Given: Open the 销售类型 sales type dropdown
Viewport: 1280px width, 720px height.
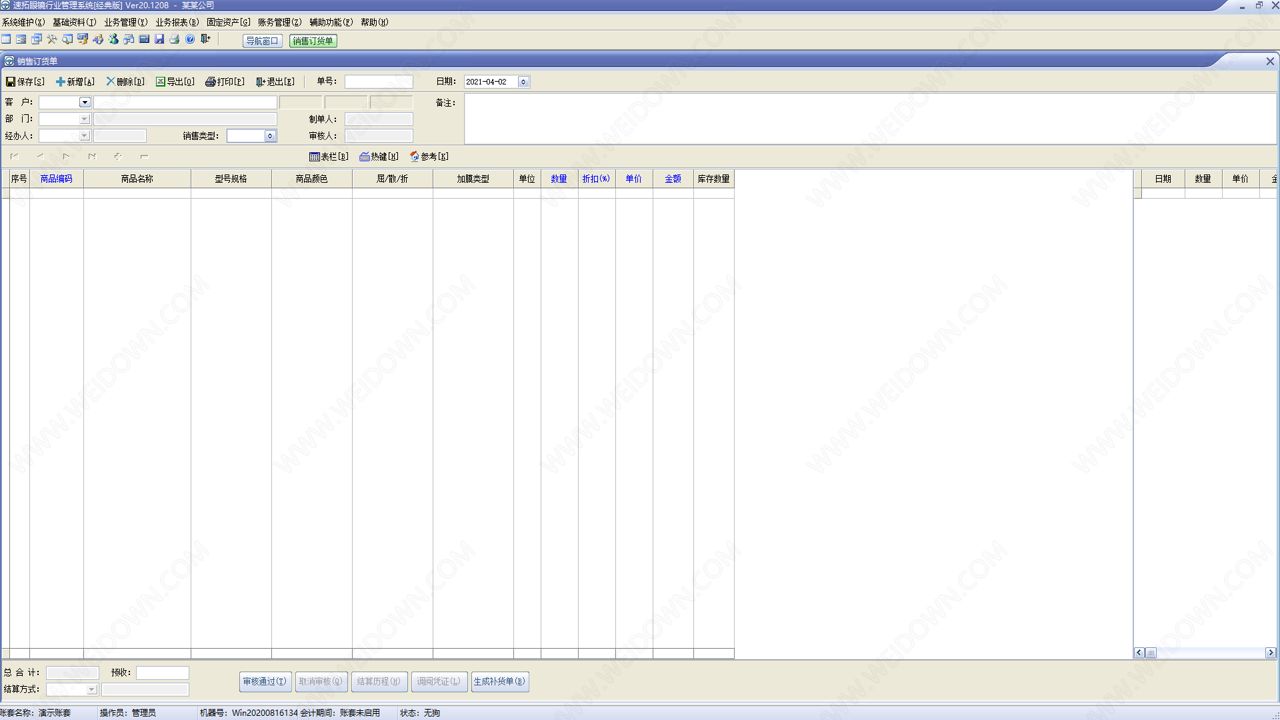Looking at the screenshot, I should (x=270, y=136).
